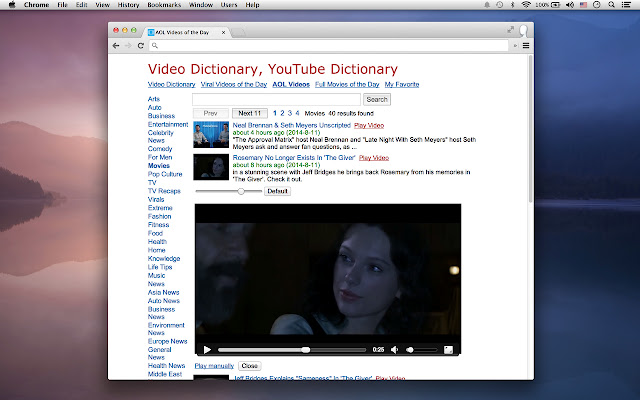Open Spotlight search in the menu bar
Image resolution: width=640 pixels, height=400 pixels.
(x=609, y=5)
